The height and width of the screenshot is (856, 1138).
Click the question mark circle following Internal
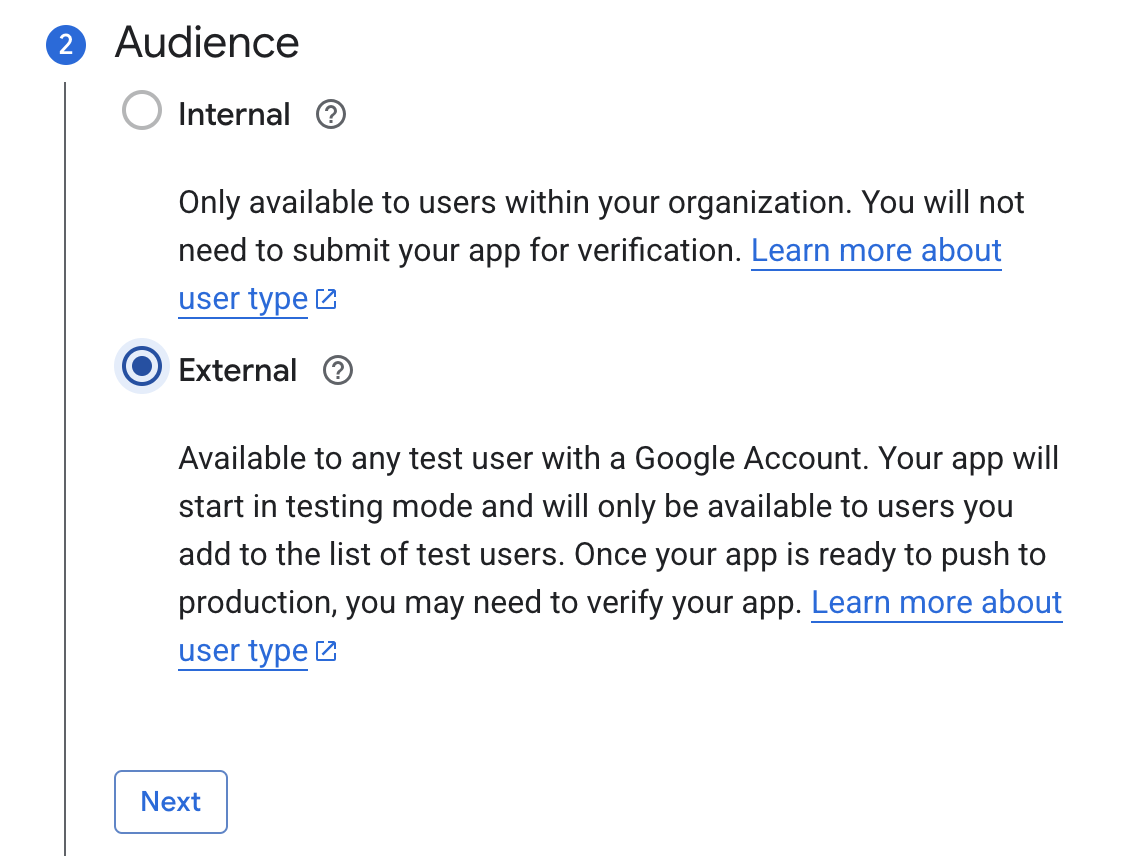330,115
